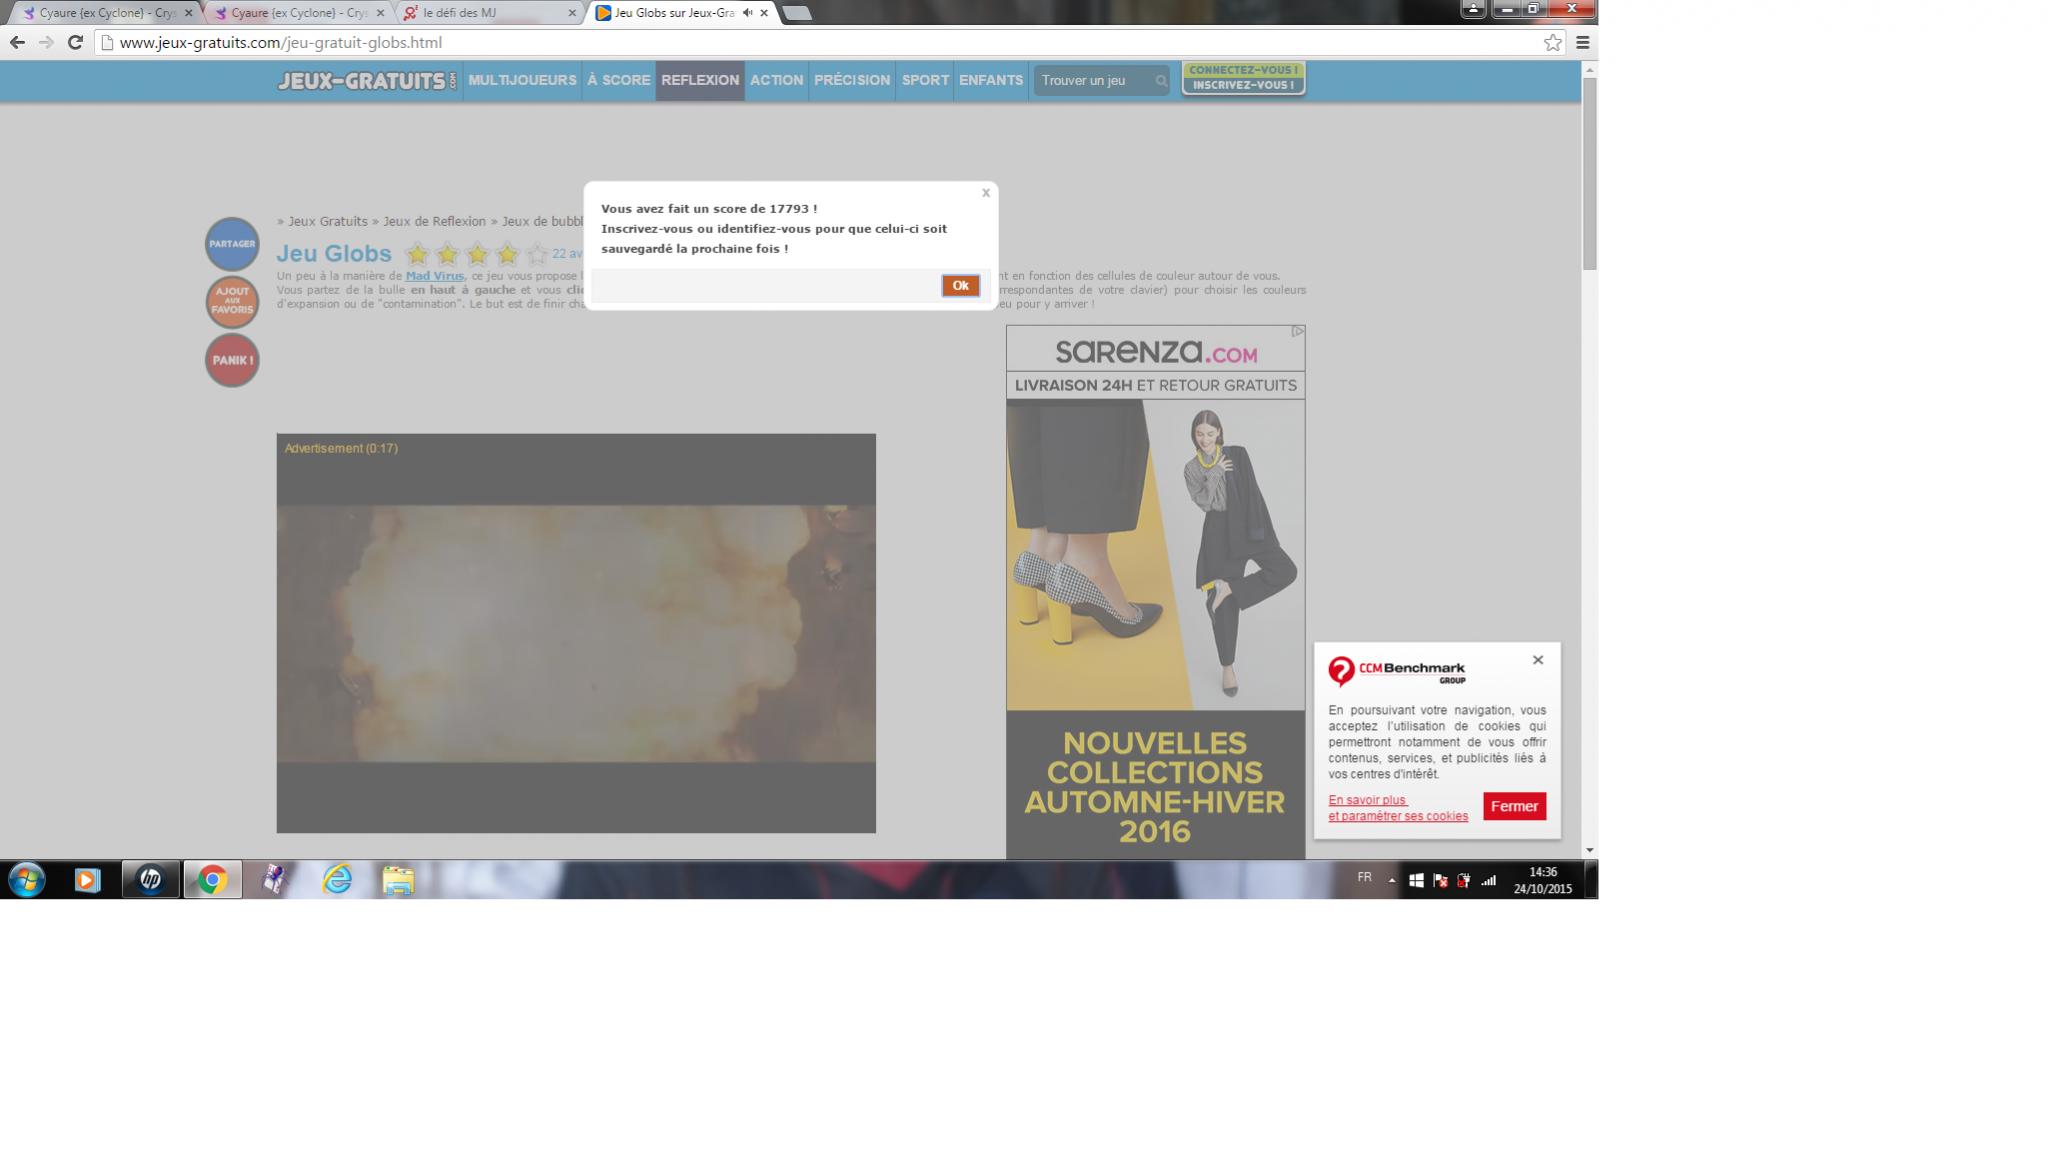Bookmark page with the star icon
Screen dimensions: 2048x1163
coord(1552,42)
